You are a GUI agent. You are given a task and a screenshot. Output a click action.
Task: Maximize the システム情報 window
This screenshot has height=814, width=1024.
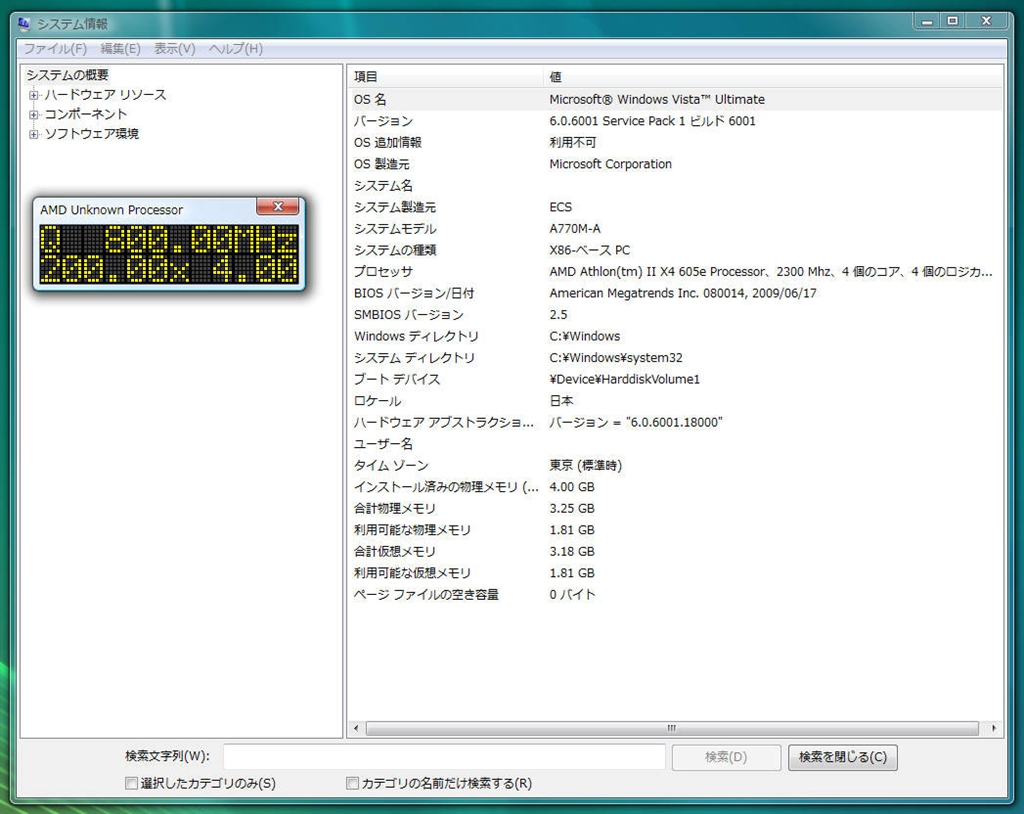(953, 22)
